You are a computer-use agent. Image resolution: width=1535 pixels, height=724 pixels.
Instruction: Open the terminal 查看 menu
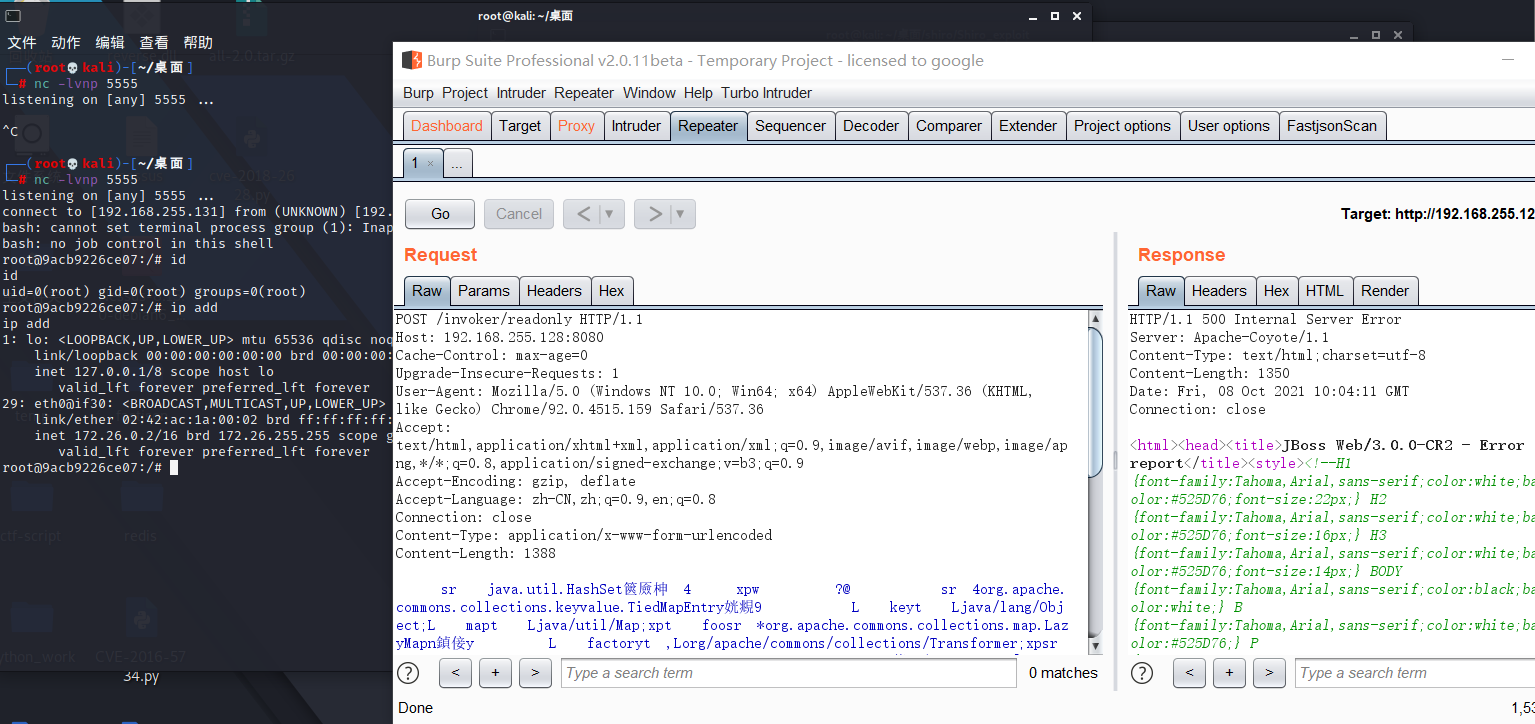pos(154,42)
